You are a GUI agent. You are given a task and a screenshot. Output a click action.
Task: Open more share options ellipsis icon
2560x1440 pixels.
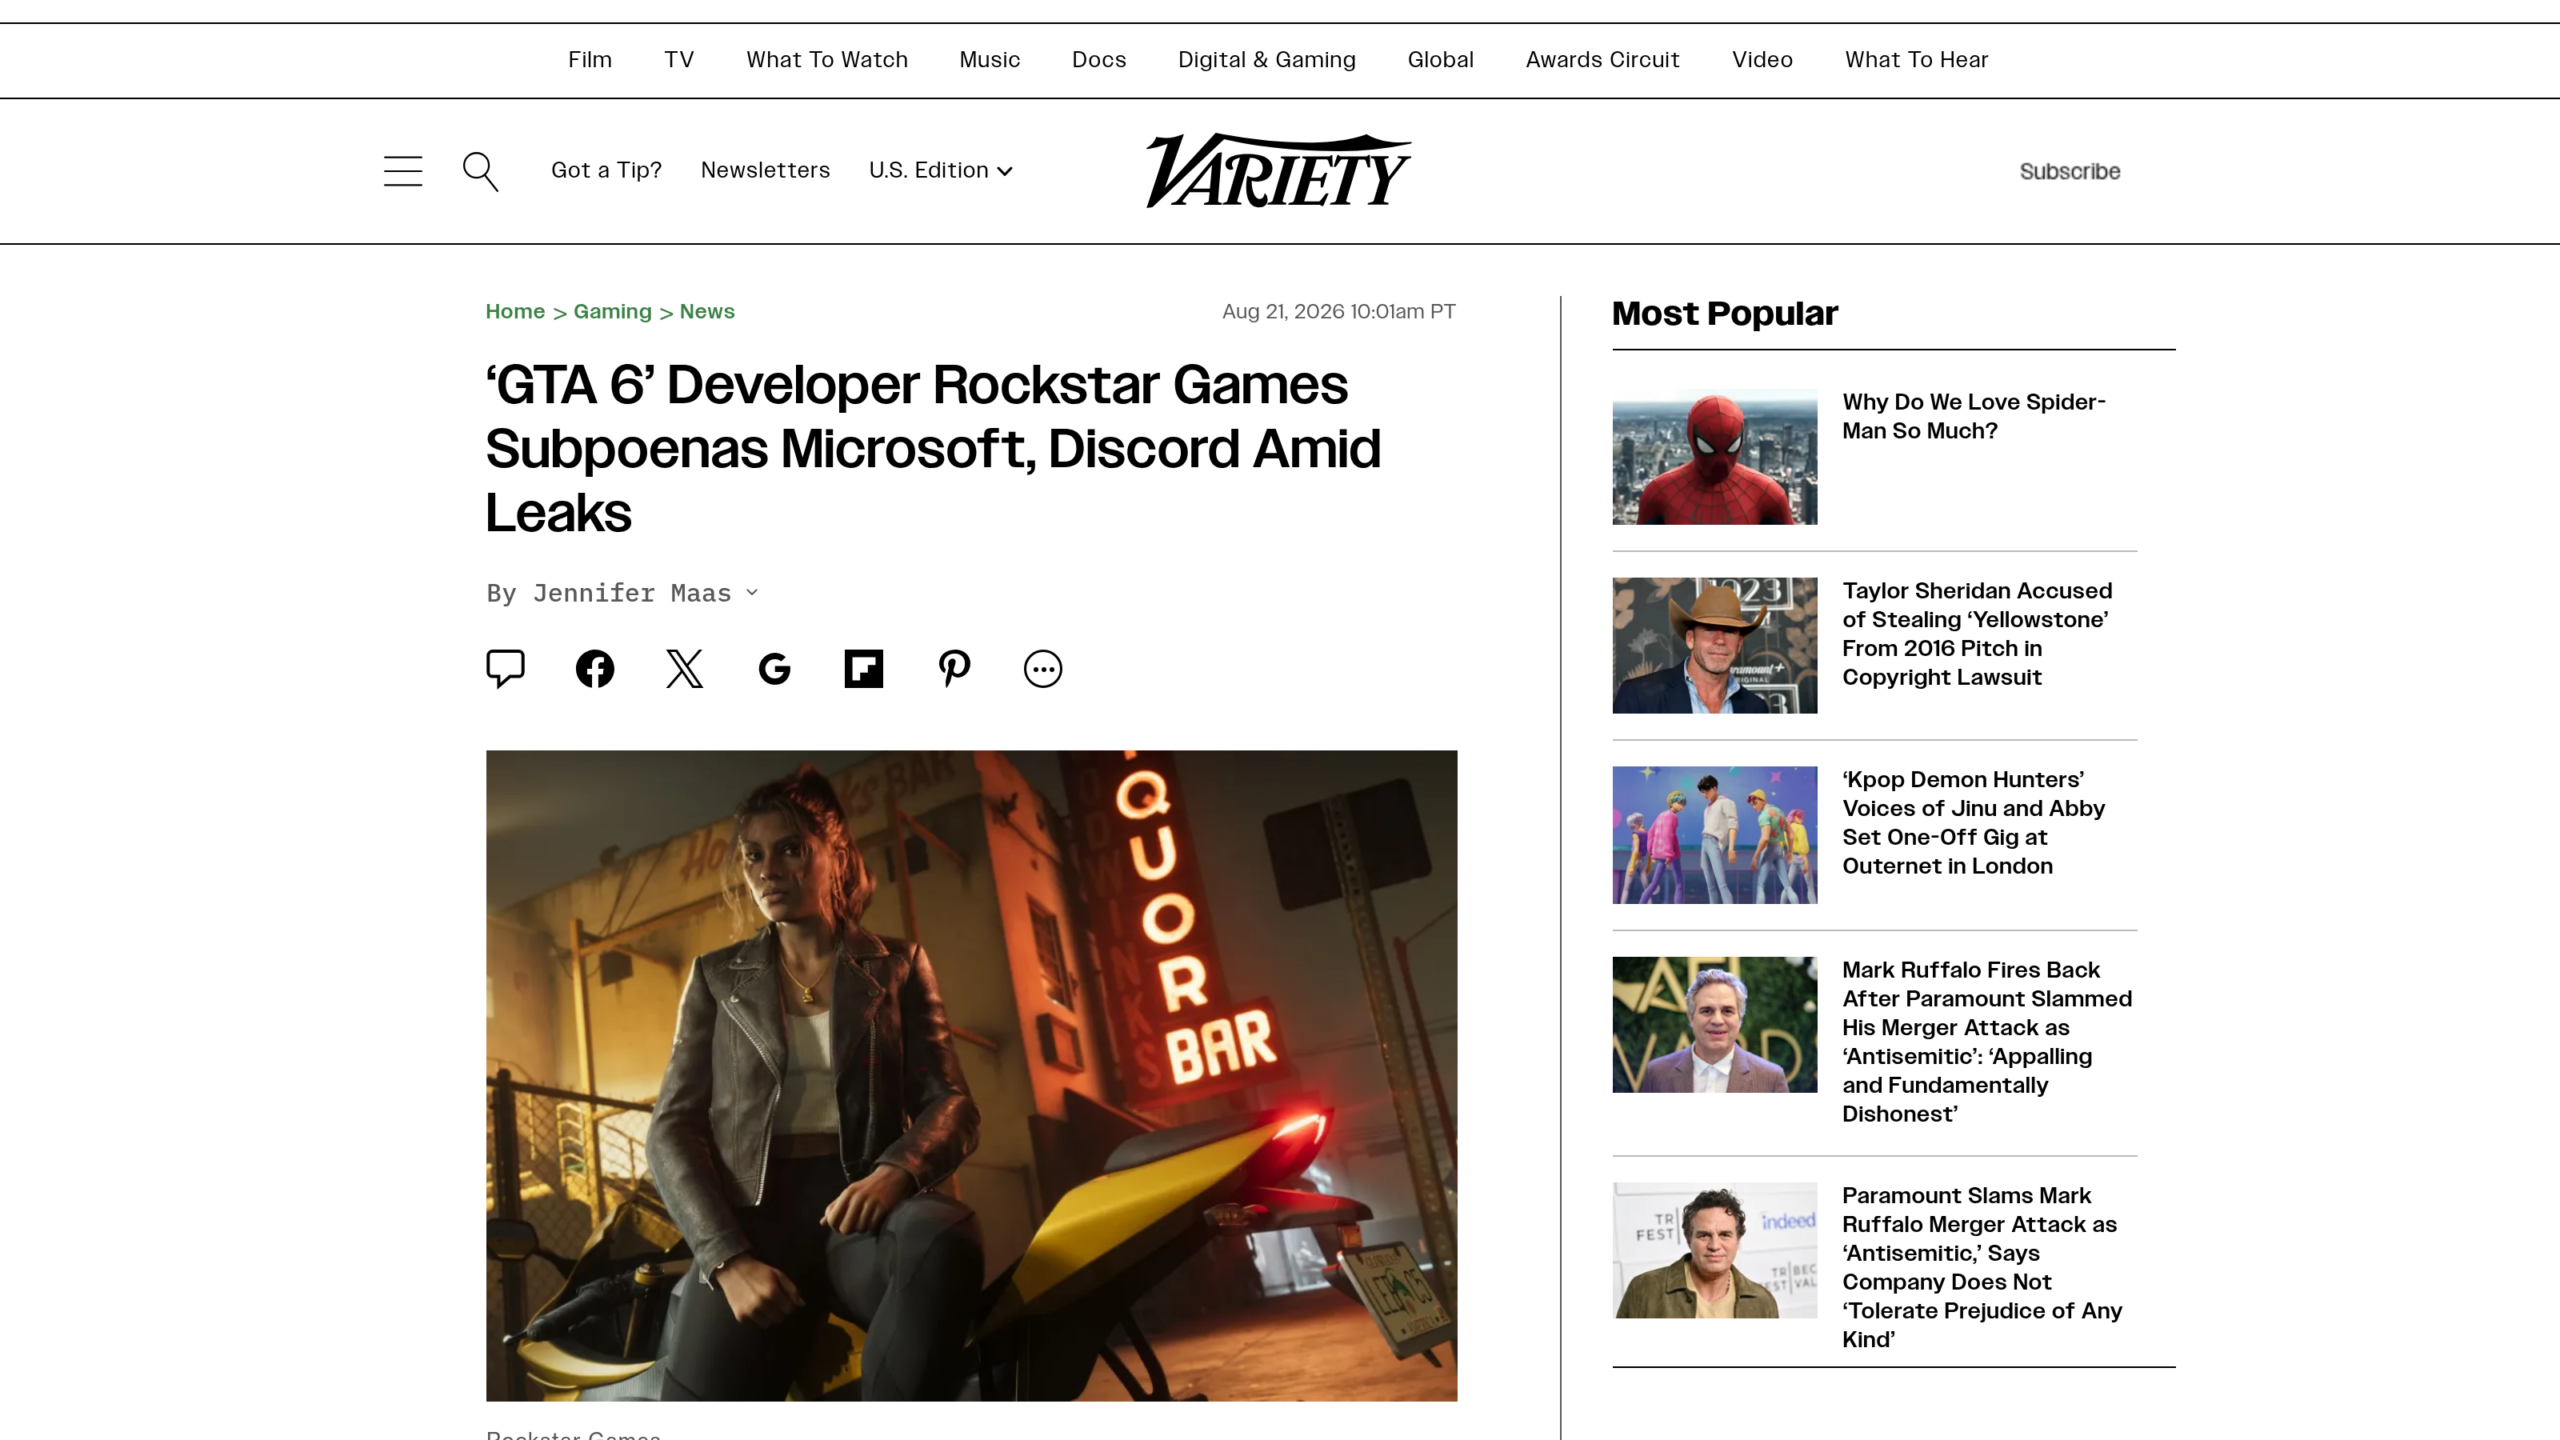click(1043, 668)
